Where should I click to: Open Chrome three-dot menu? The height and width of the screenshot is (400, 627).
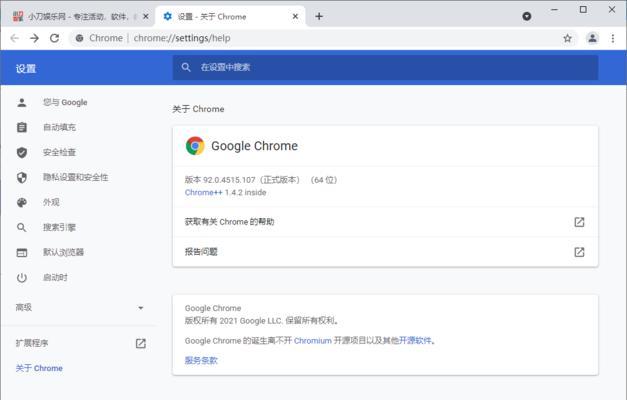[613, 38]
